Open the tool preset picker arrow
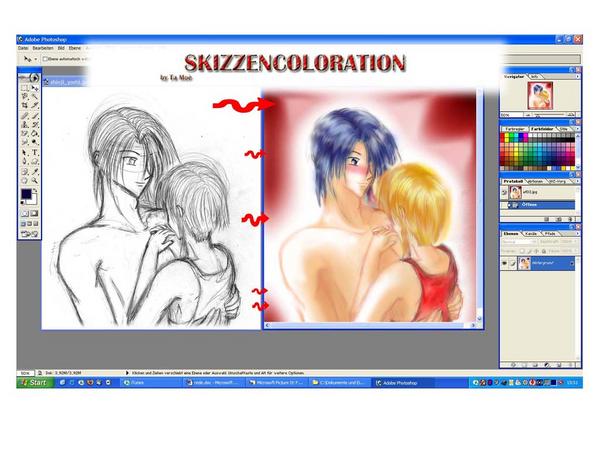This screenshot has height=450, width=600. (36, 59)
